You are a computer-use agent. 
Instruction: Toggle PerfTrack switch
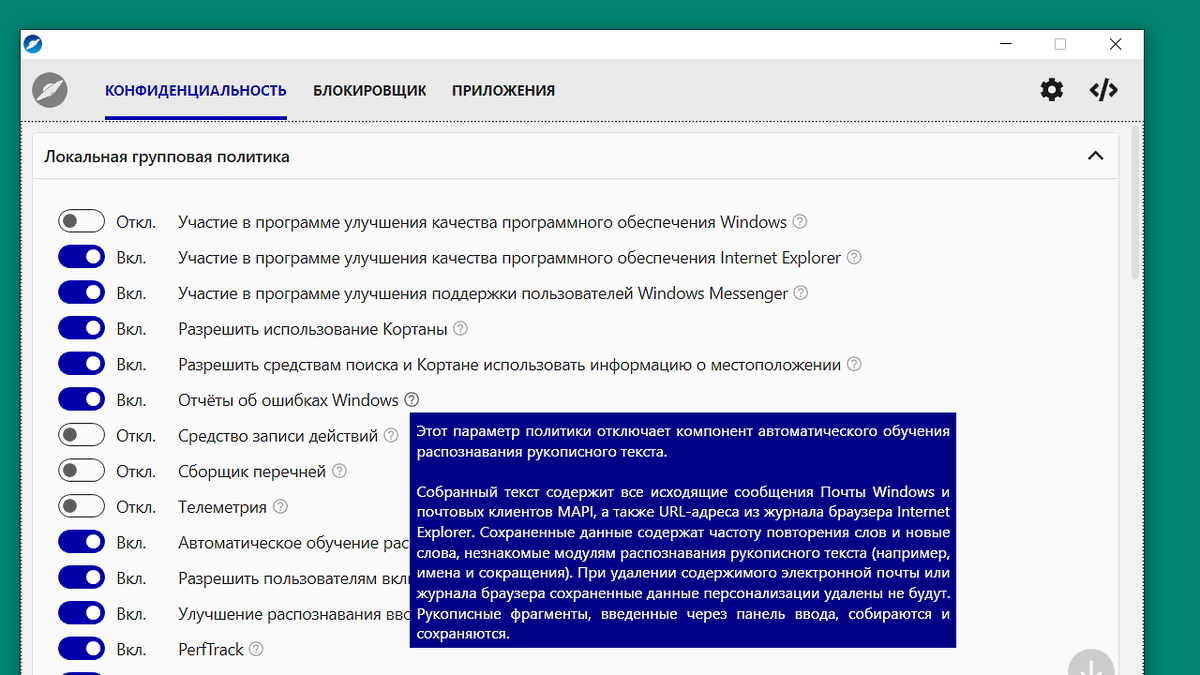coord(82,650)
